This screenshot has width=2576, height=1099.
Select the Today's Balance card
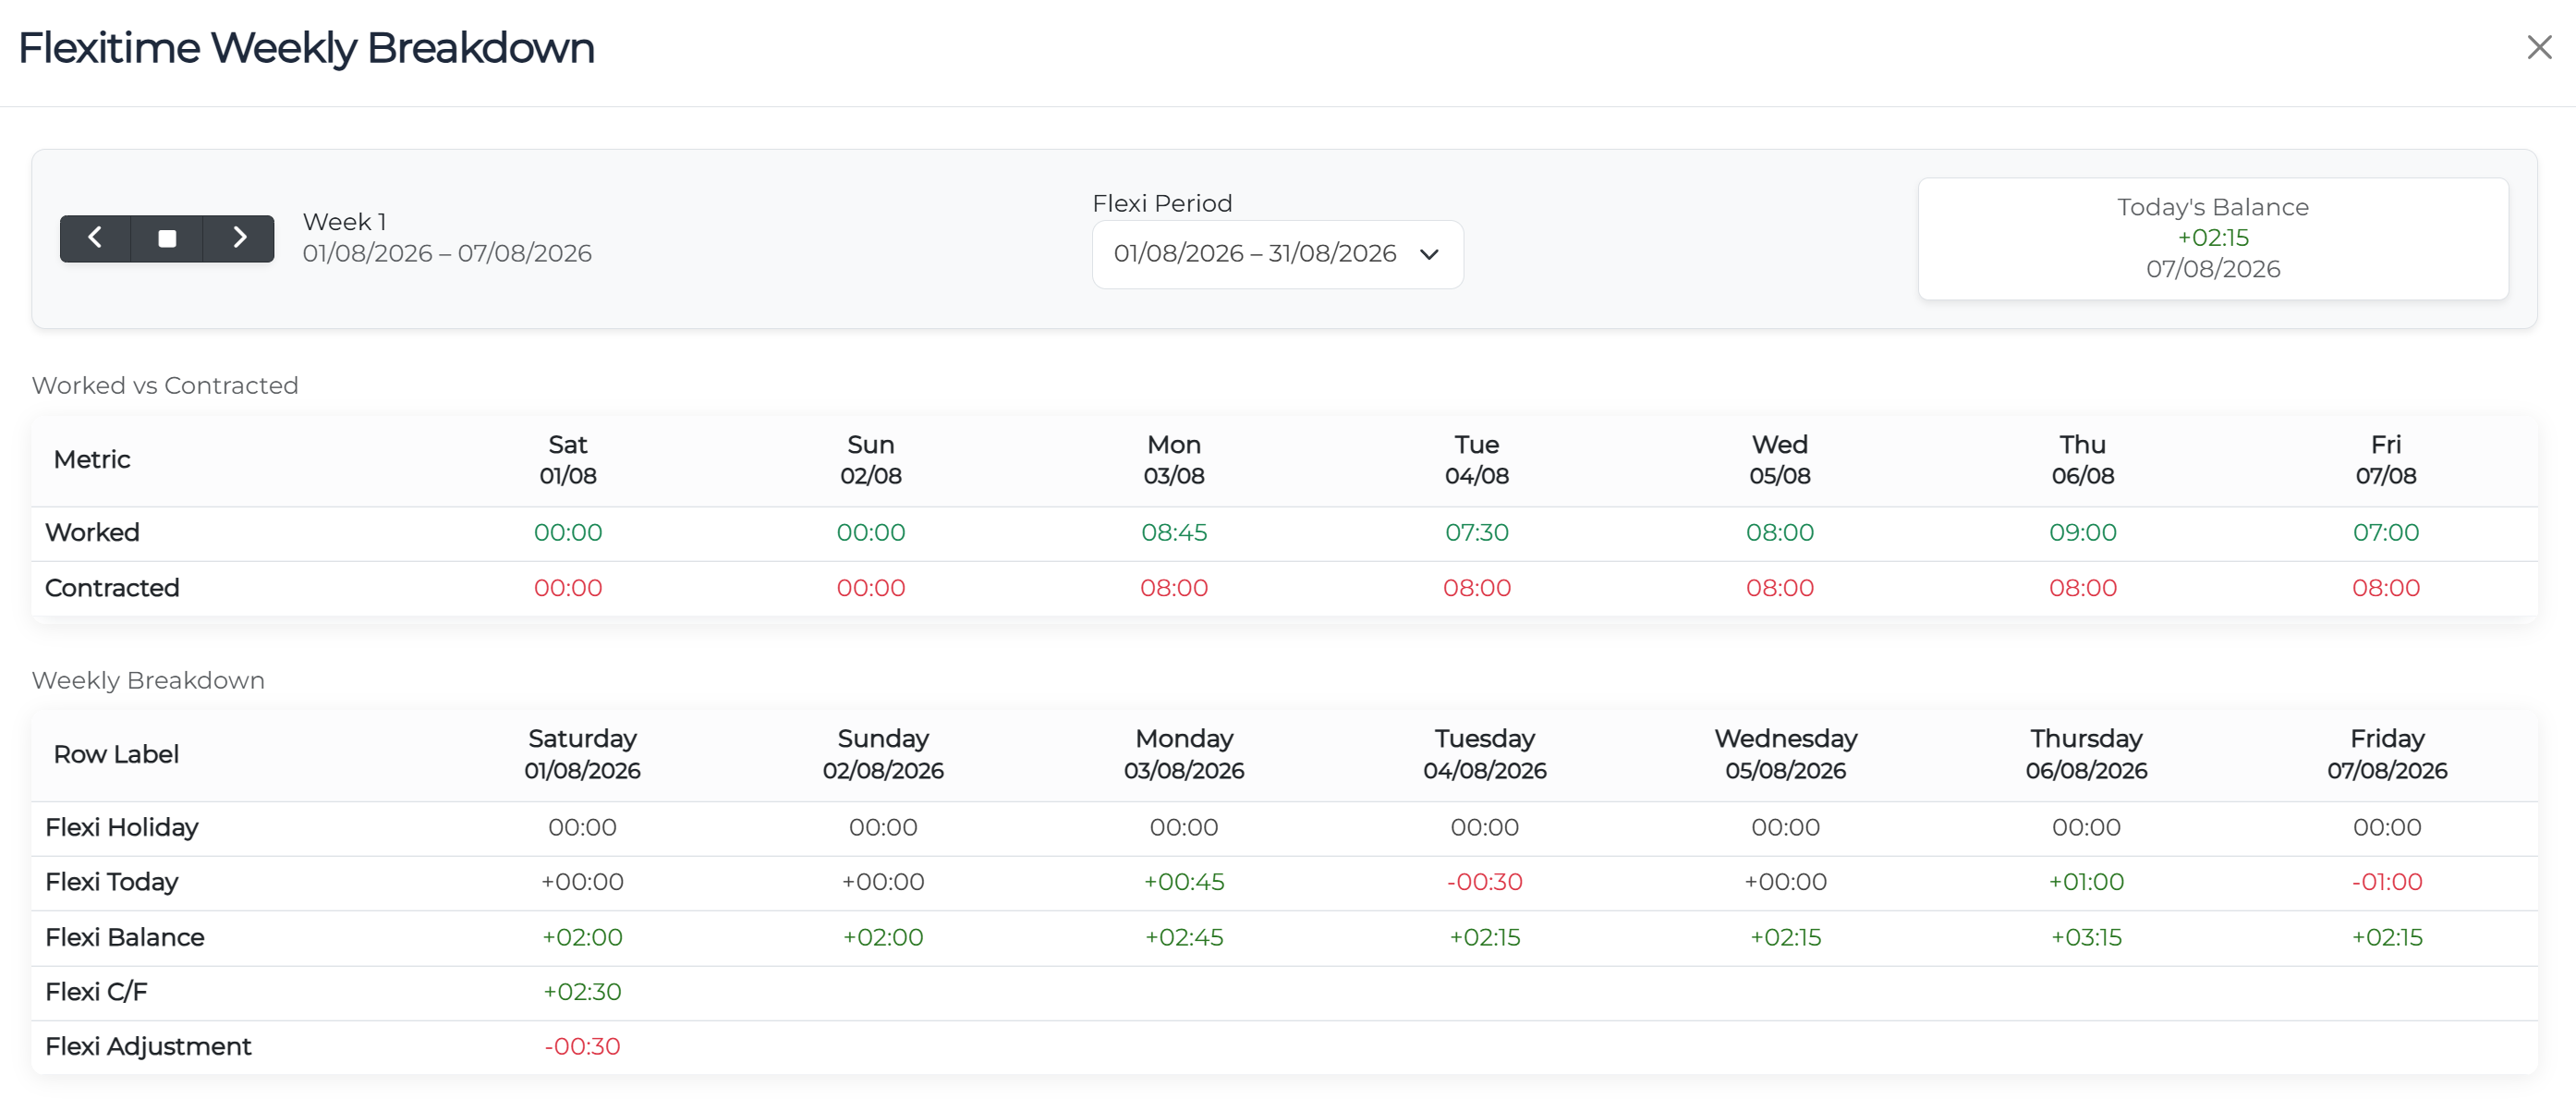pos(2212,238)
